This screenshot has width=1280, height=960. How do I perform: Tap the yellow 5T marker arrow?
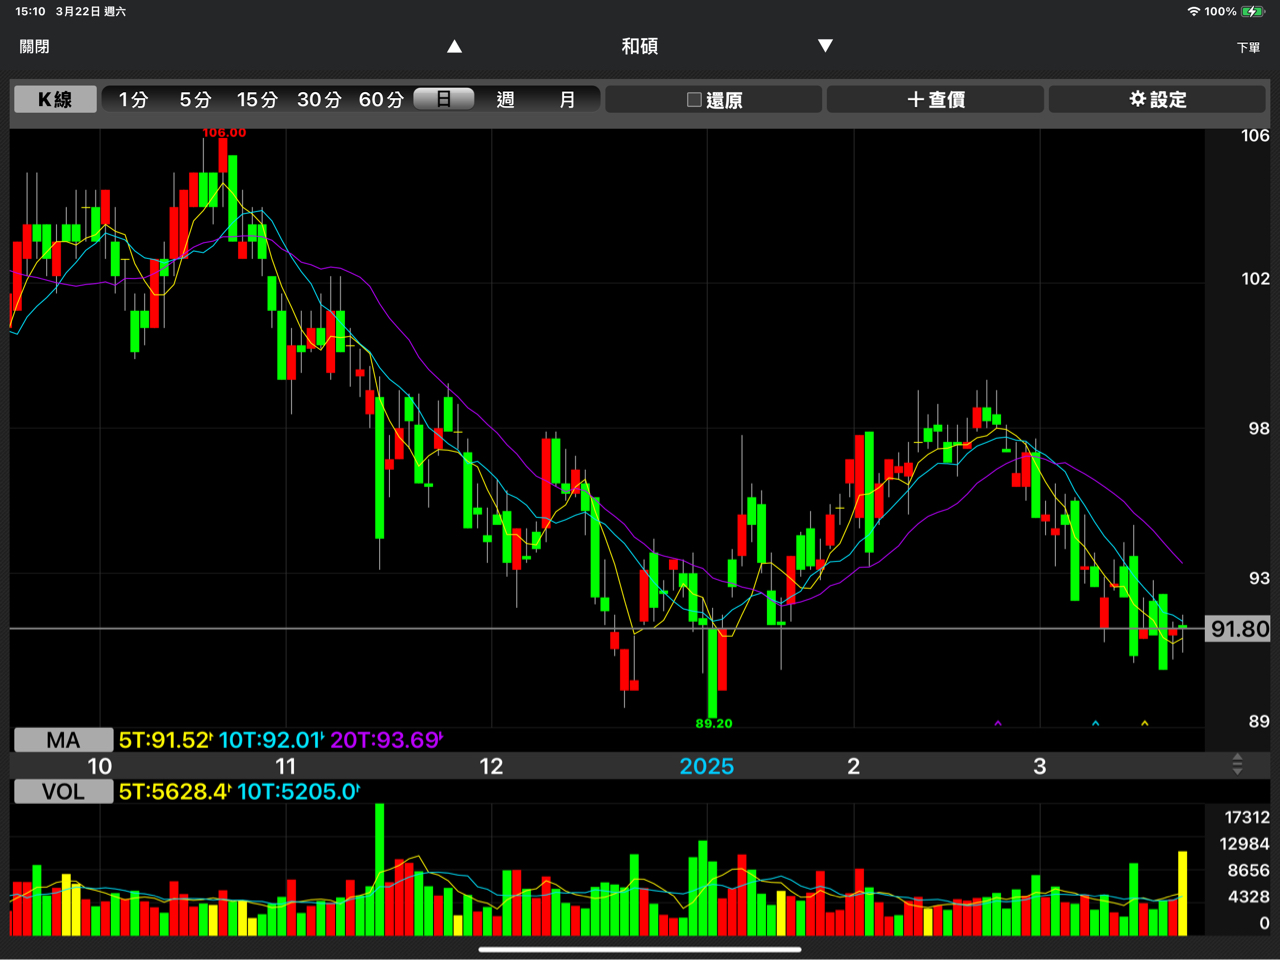(1145, 723)
